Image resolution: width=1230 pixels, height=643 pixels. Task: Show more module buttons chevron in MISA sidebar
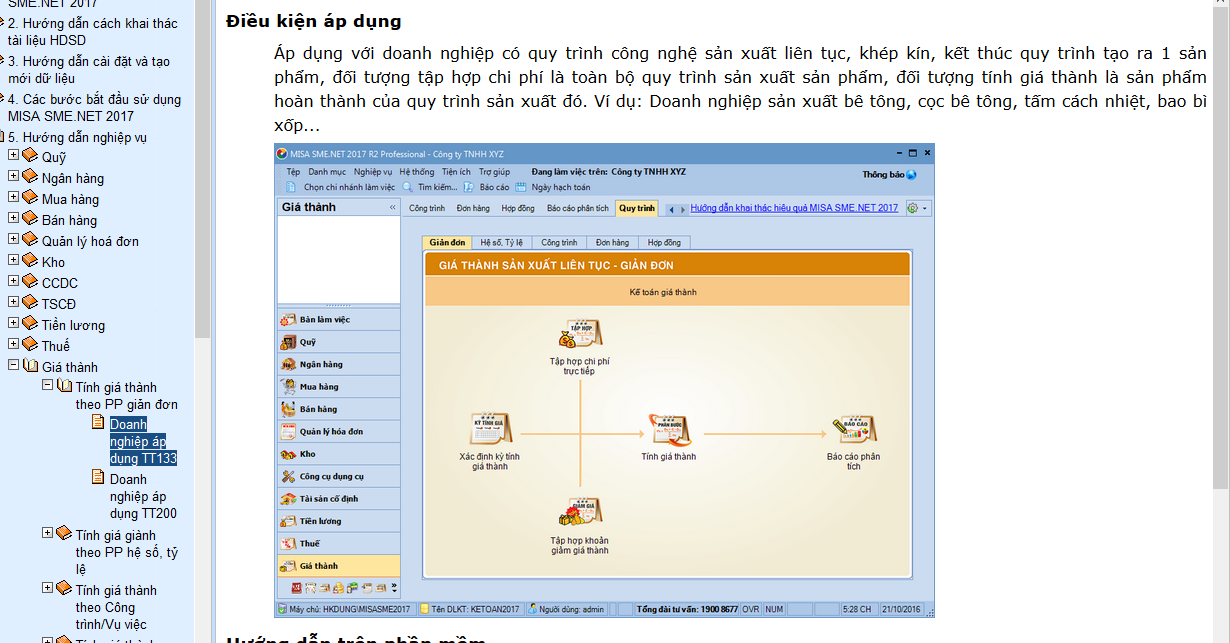click(394, 588)
